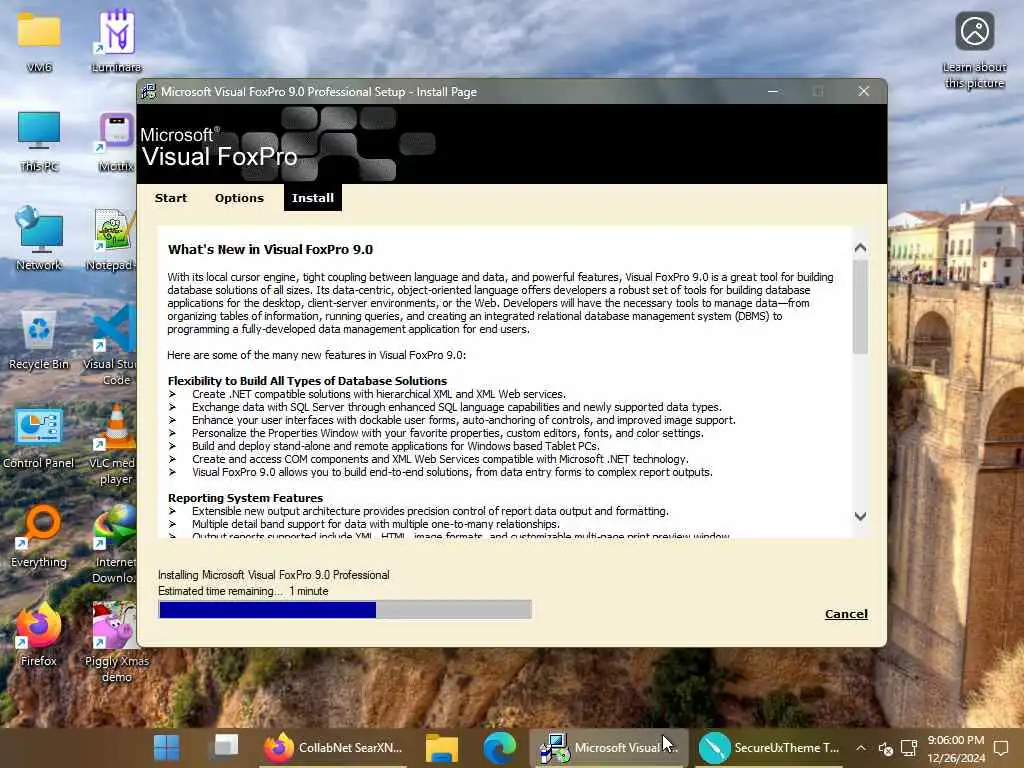The width and height of the screenshot is (1024, 768).
Task: Open the Start tab in FoxPro Setup
Action: (171, 198)
